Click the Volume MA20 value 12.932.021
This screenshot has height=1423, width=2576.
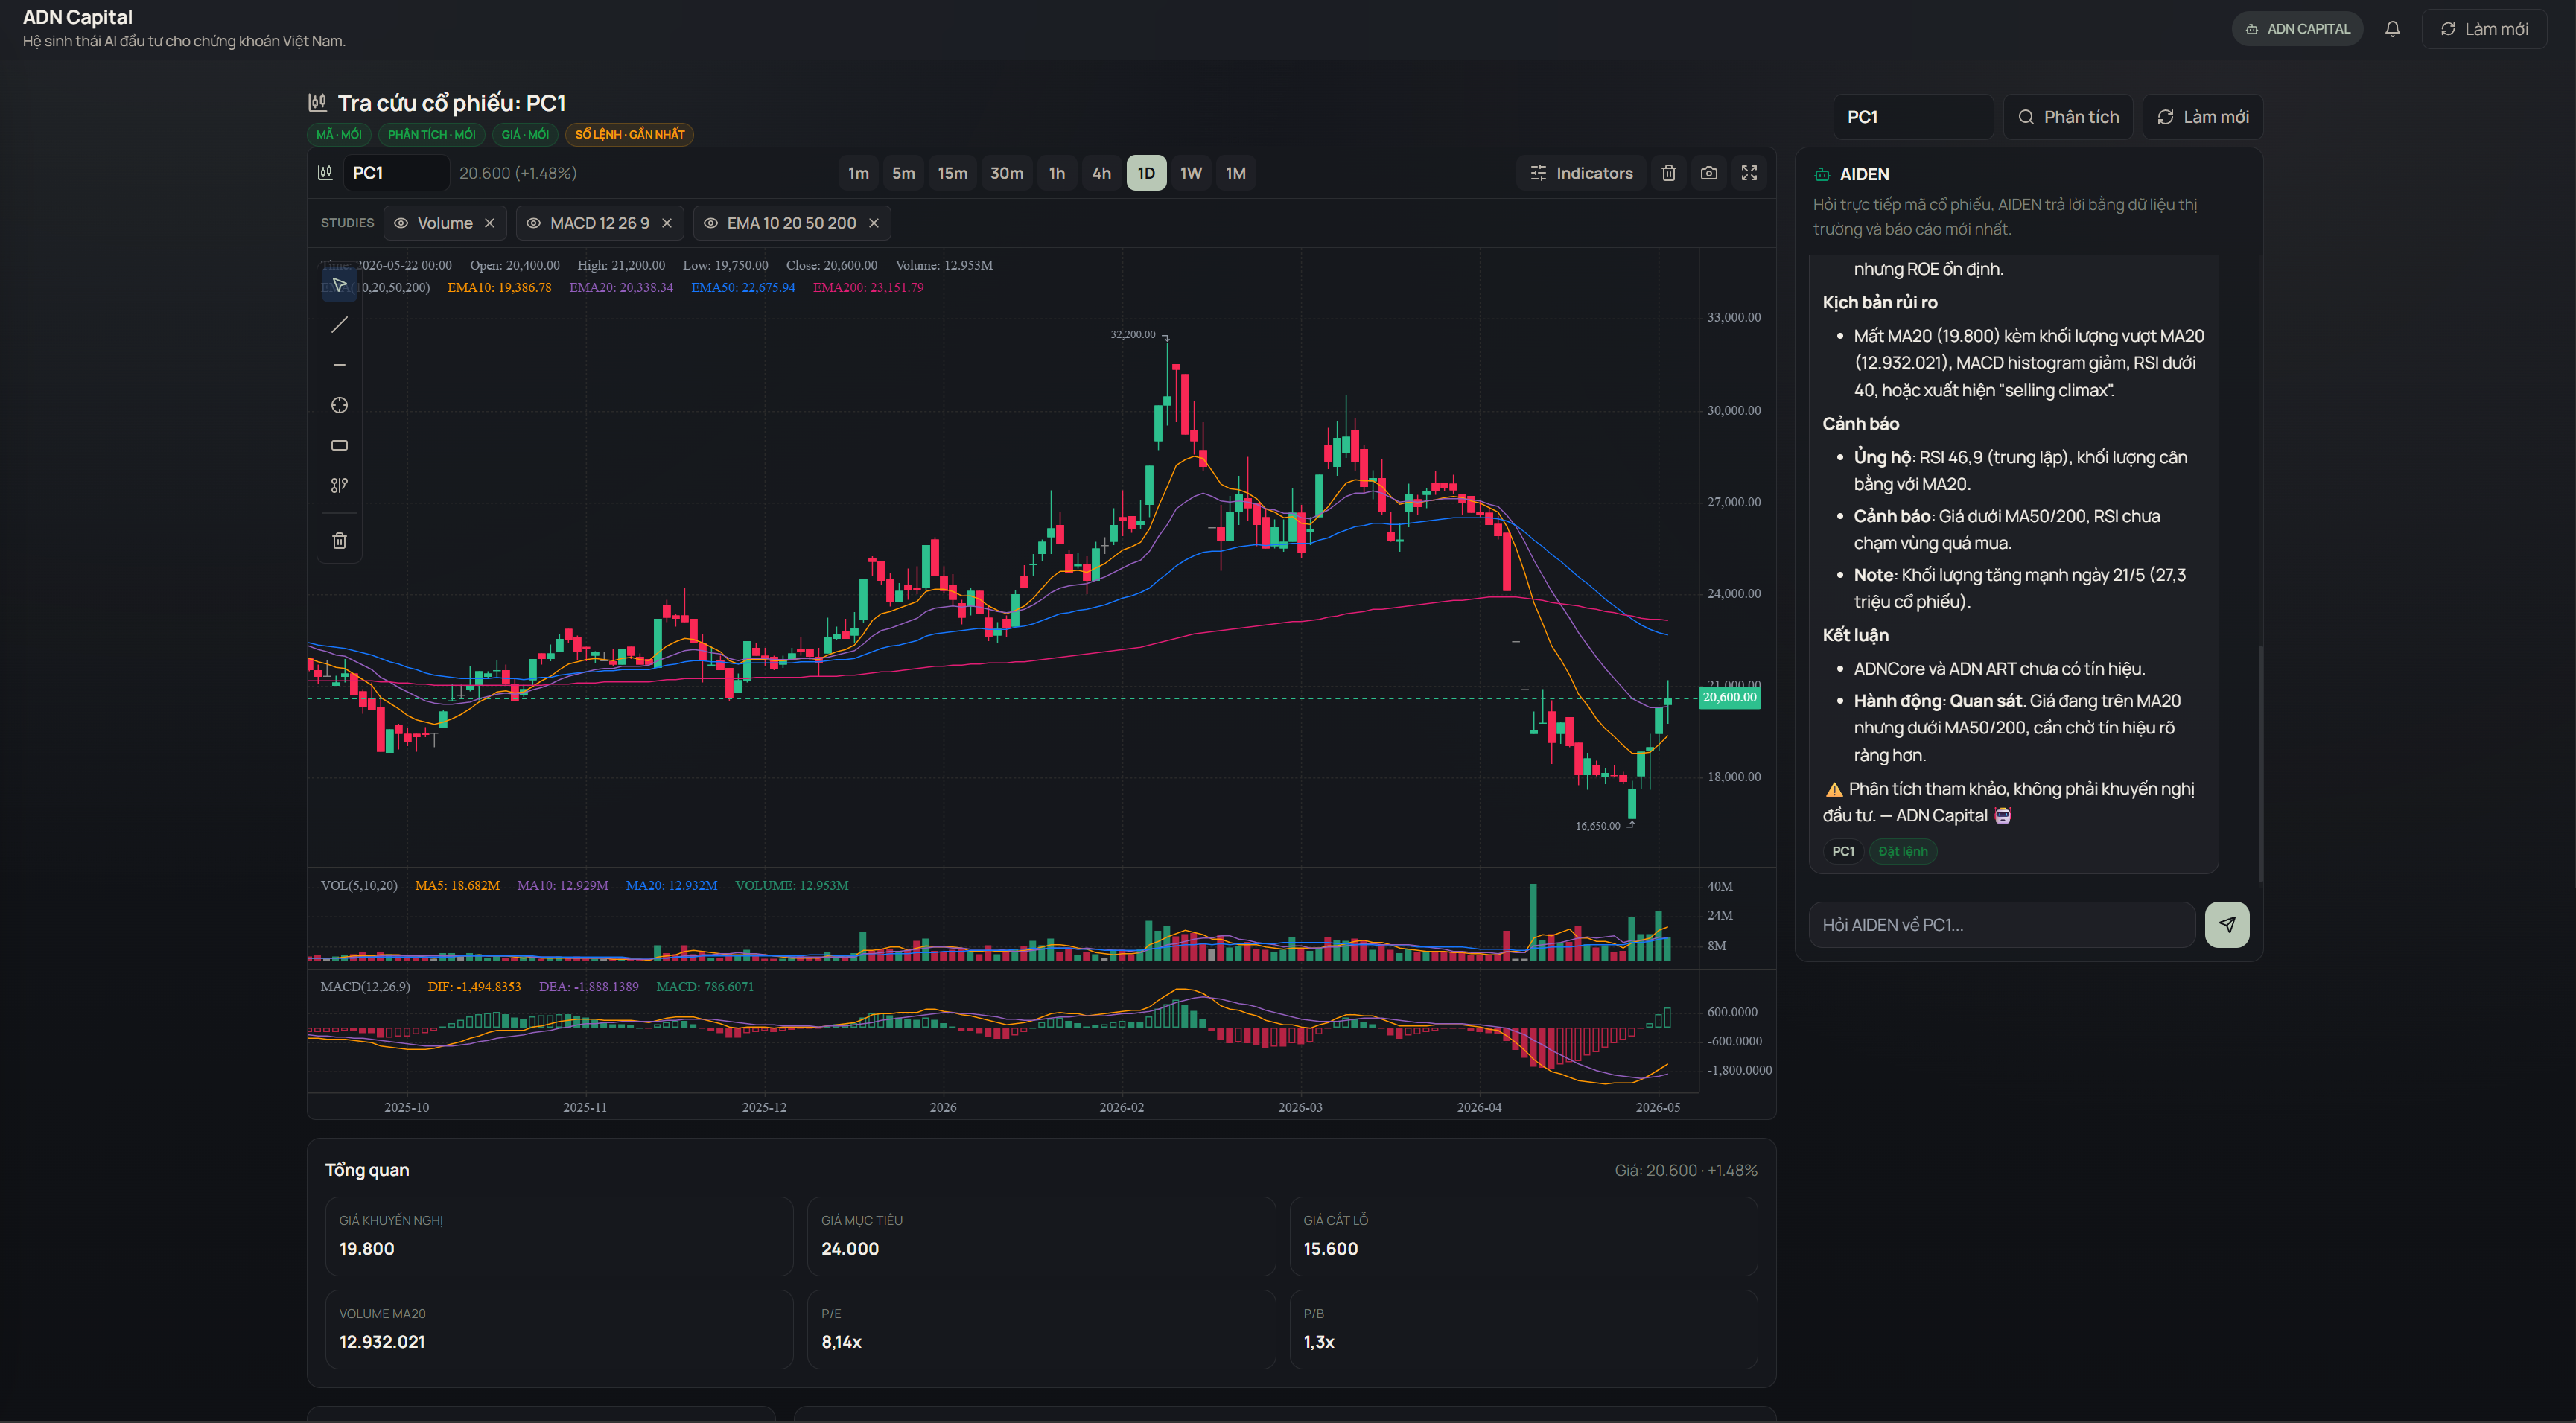click(x=382, y=1342)
